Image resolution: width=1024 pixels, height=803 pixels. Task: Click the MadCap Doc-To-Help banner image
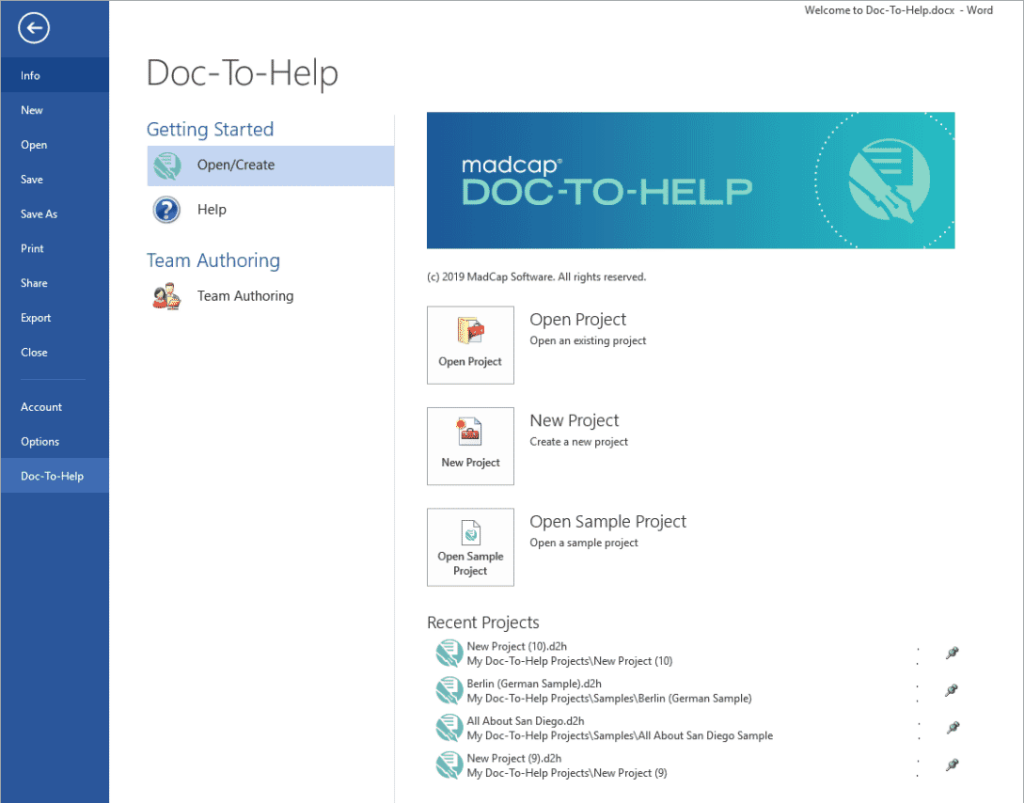(691, 180)
